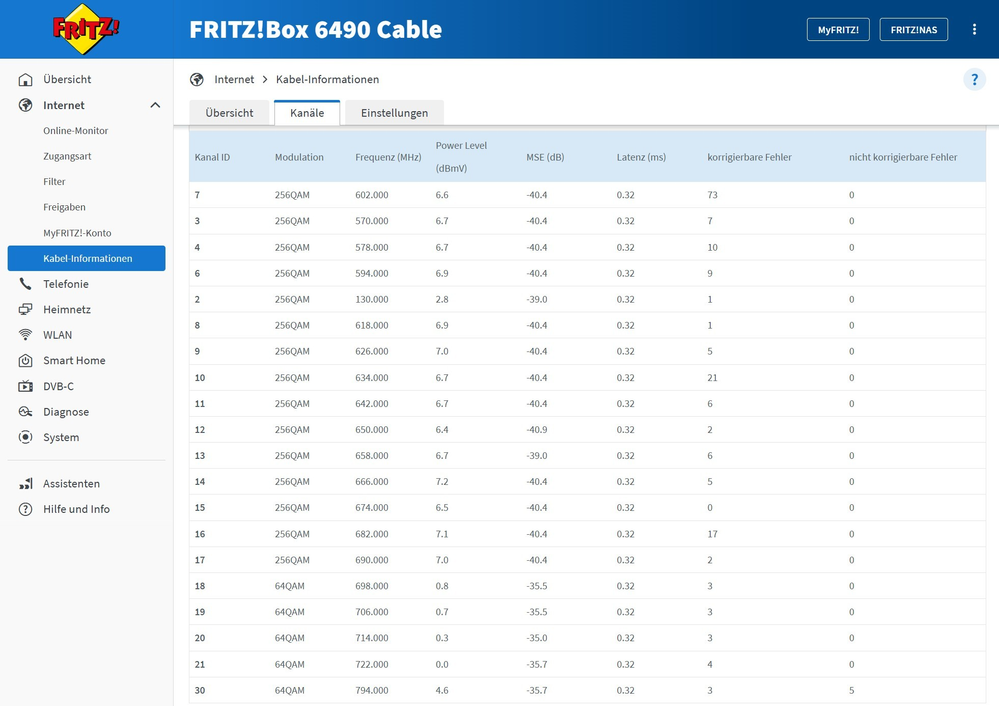This screenshot has height=706, width=999.
Task: Click the value 5 uncorrectable errors channel 30
Action: pyautogui.click(x=851, y=690)
